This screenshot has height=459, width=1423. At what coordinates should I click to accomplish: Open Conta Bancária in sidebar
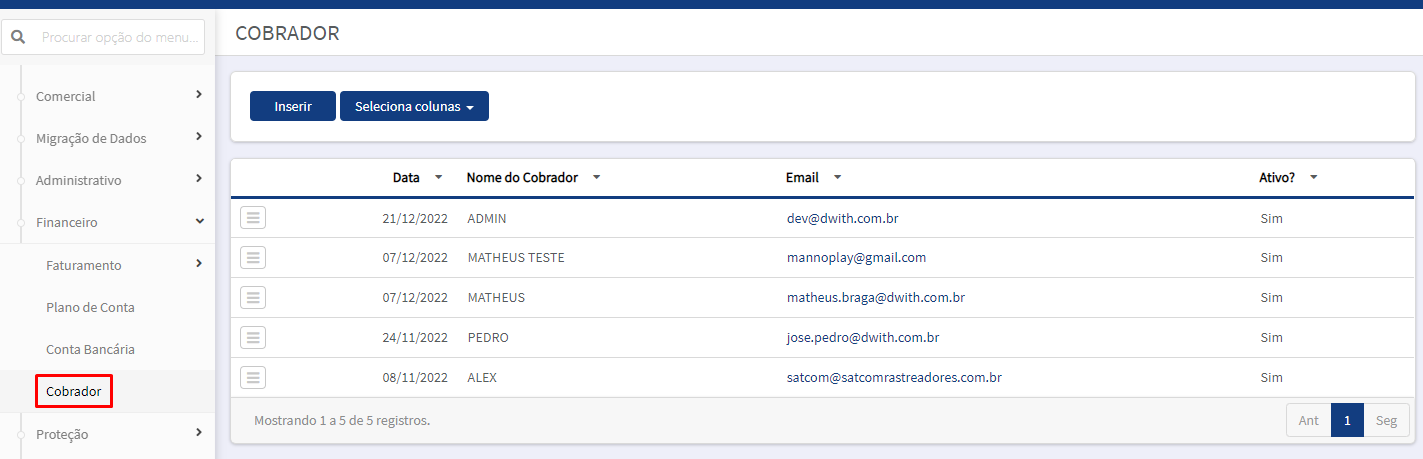(90, 349)
